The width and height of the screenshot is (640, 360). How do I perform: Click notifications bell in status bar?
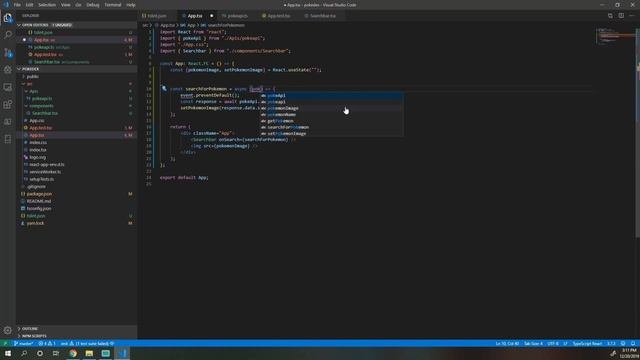point(633,344)
